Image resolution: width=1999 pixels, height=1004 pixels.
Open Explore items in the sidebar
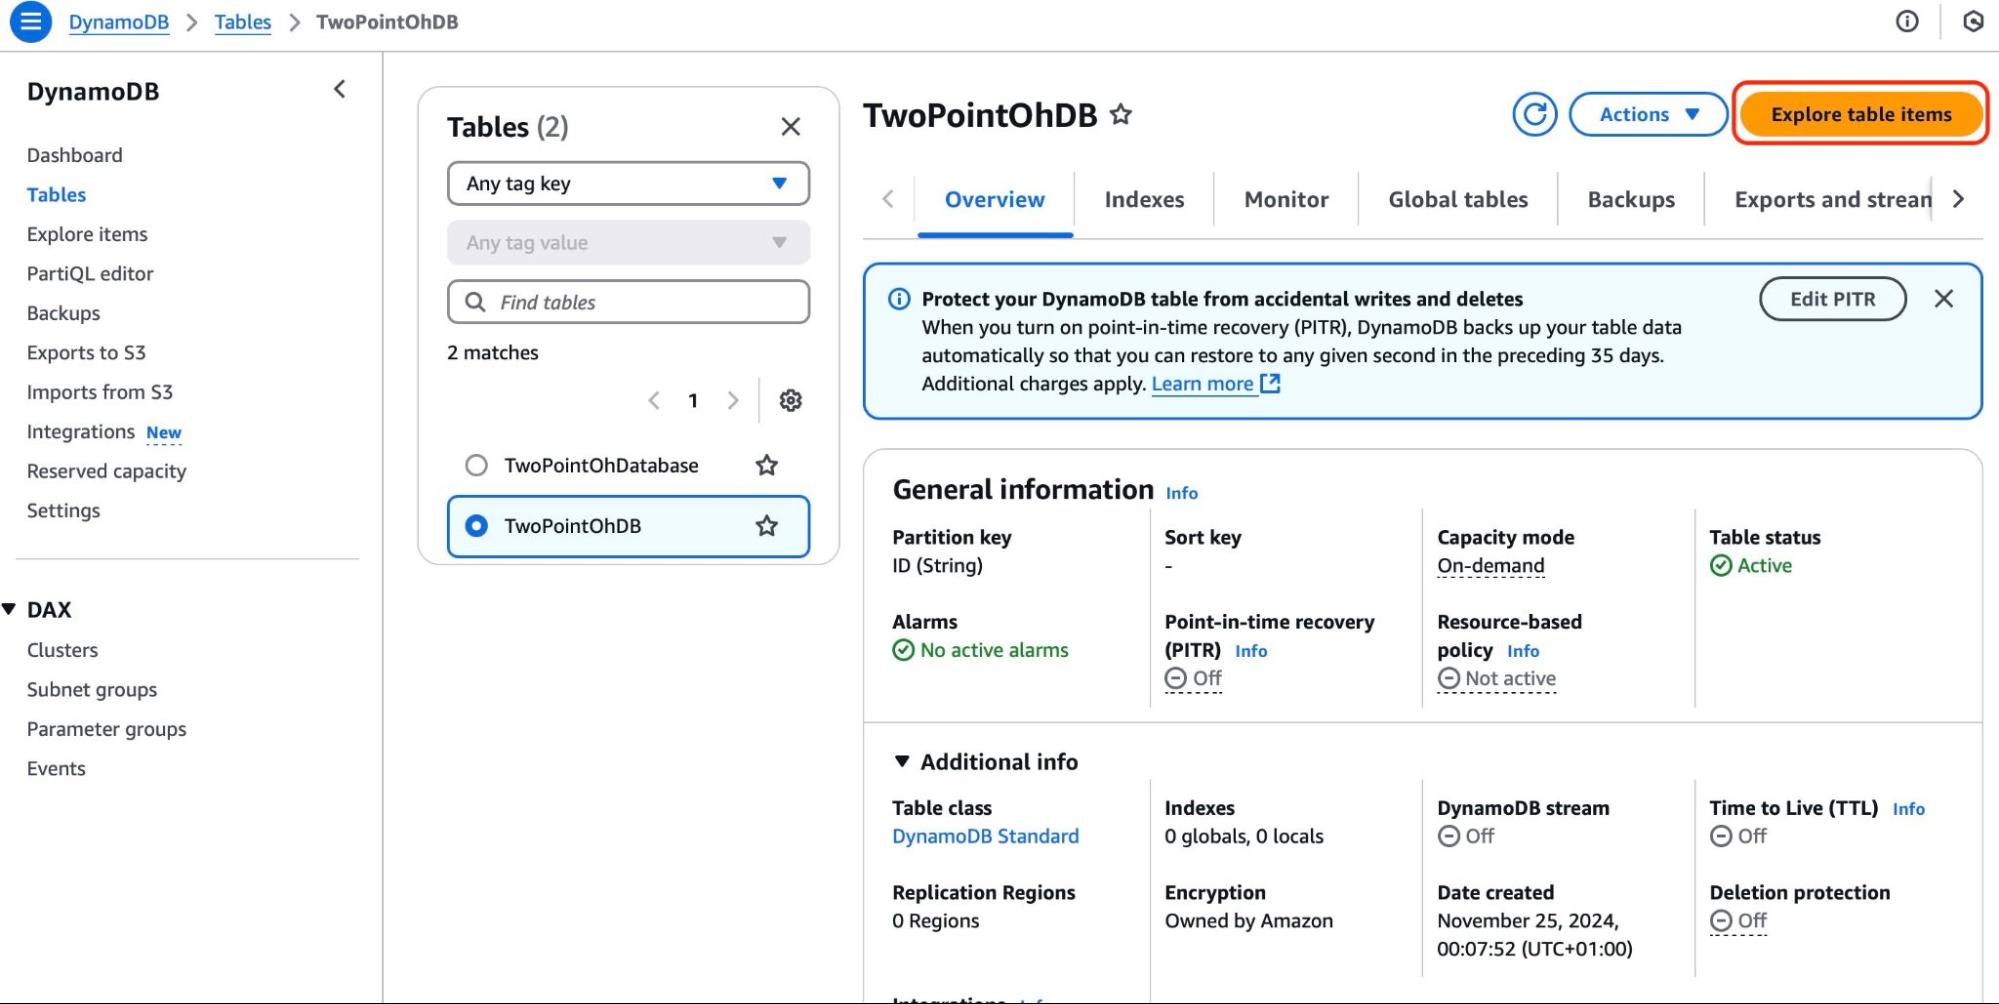(x=87, y=234)
